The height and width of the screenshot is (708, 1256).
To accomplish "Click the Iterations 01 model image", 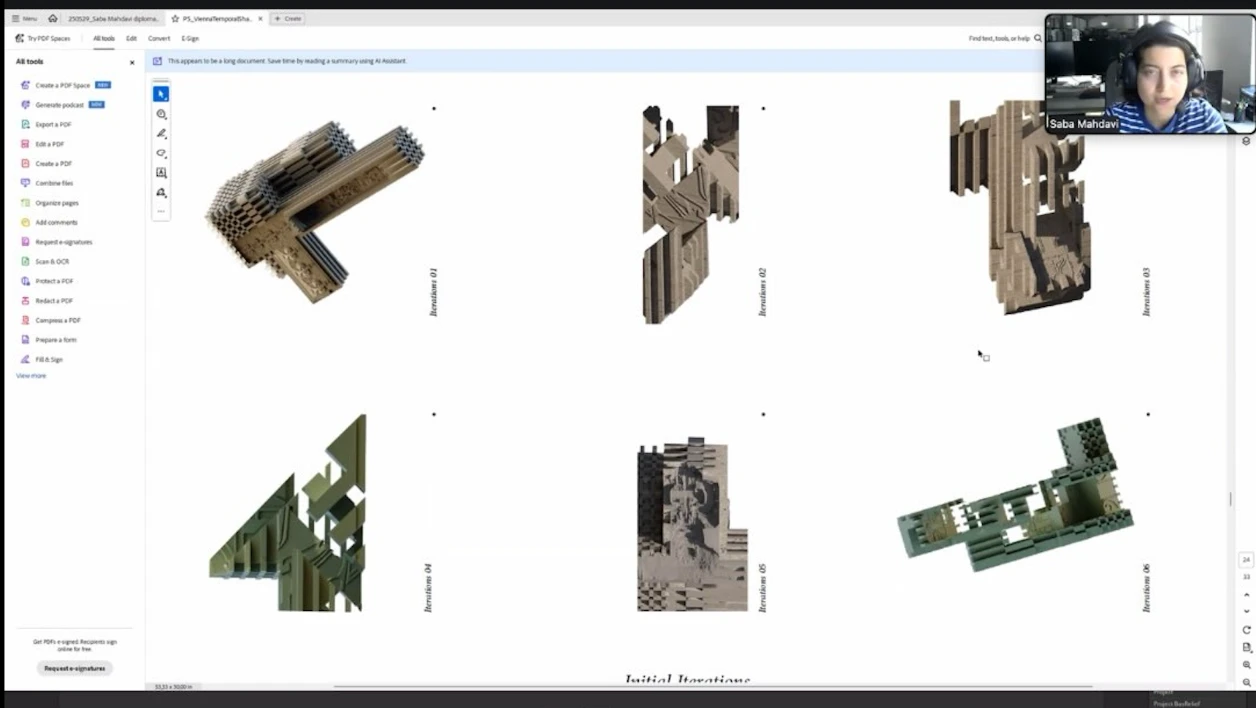I will tap(314, 212).
